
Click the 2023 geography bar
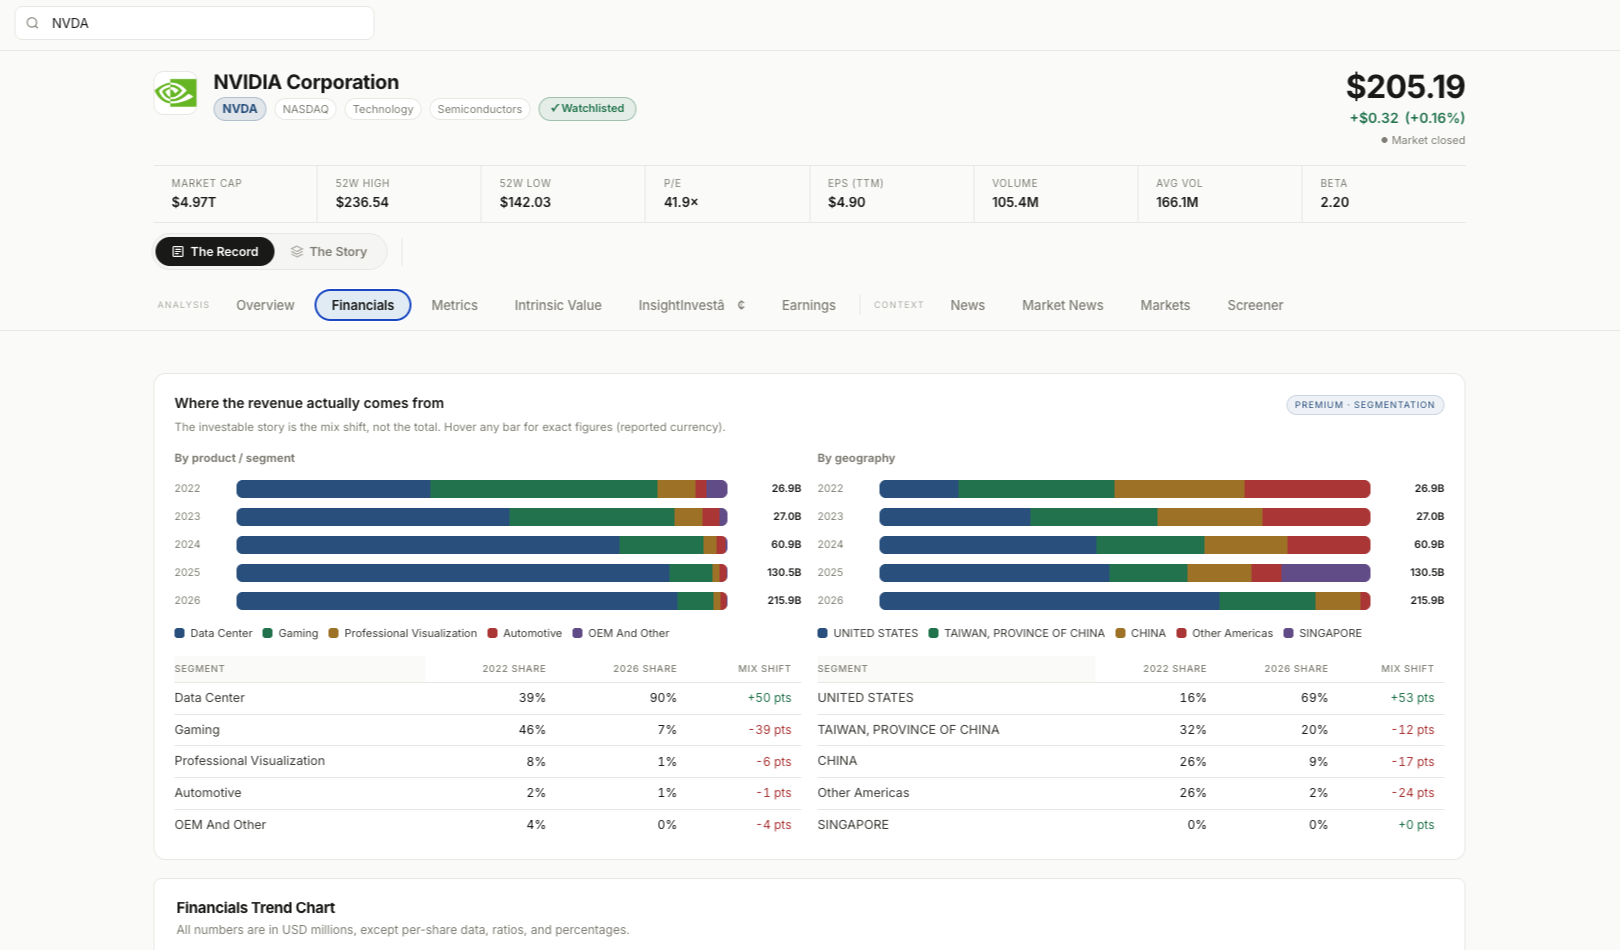[1125, 517]
